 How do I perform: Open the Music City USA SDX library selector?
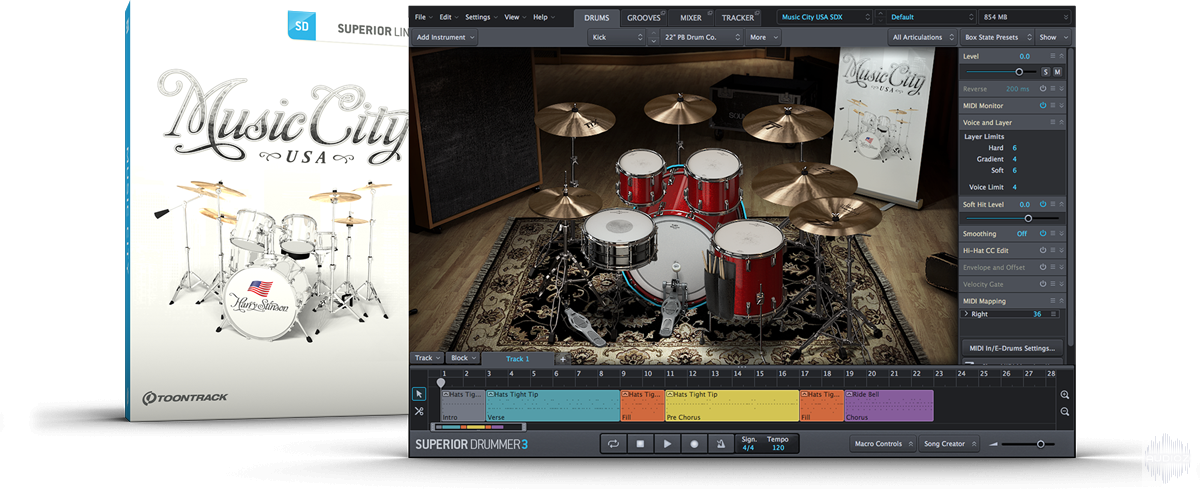825,17
